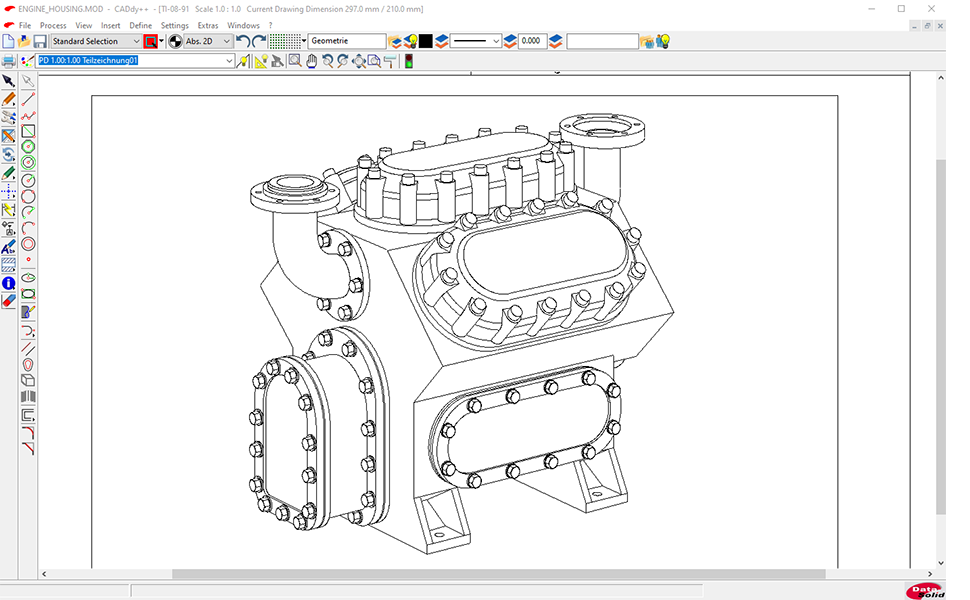Click the black color swatch
The image size is (970, 600).
(x=426, y=41)
